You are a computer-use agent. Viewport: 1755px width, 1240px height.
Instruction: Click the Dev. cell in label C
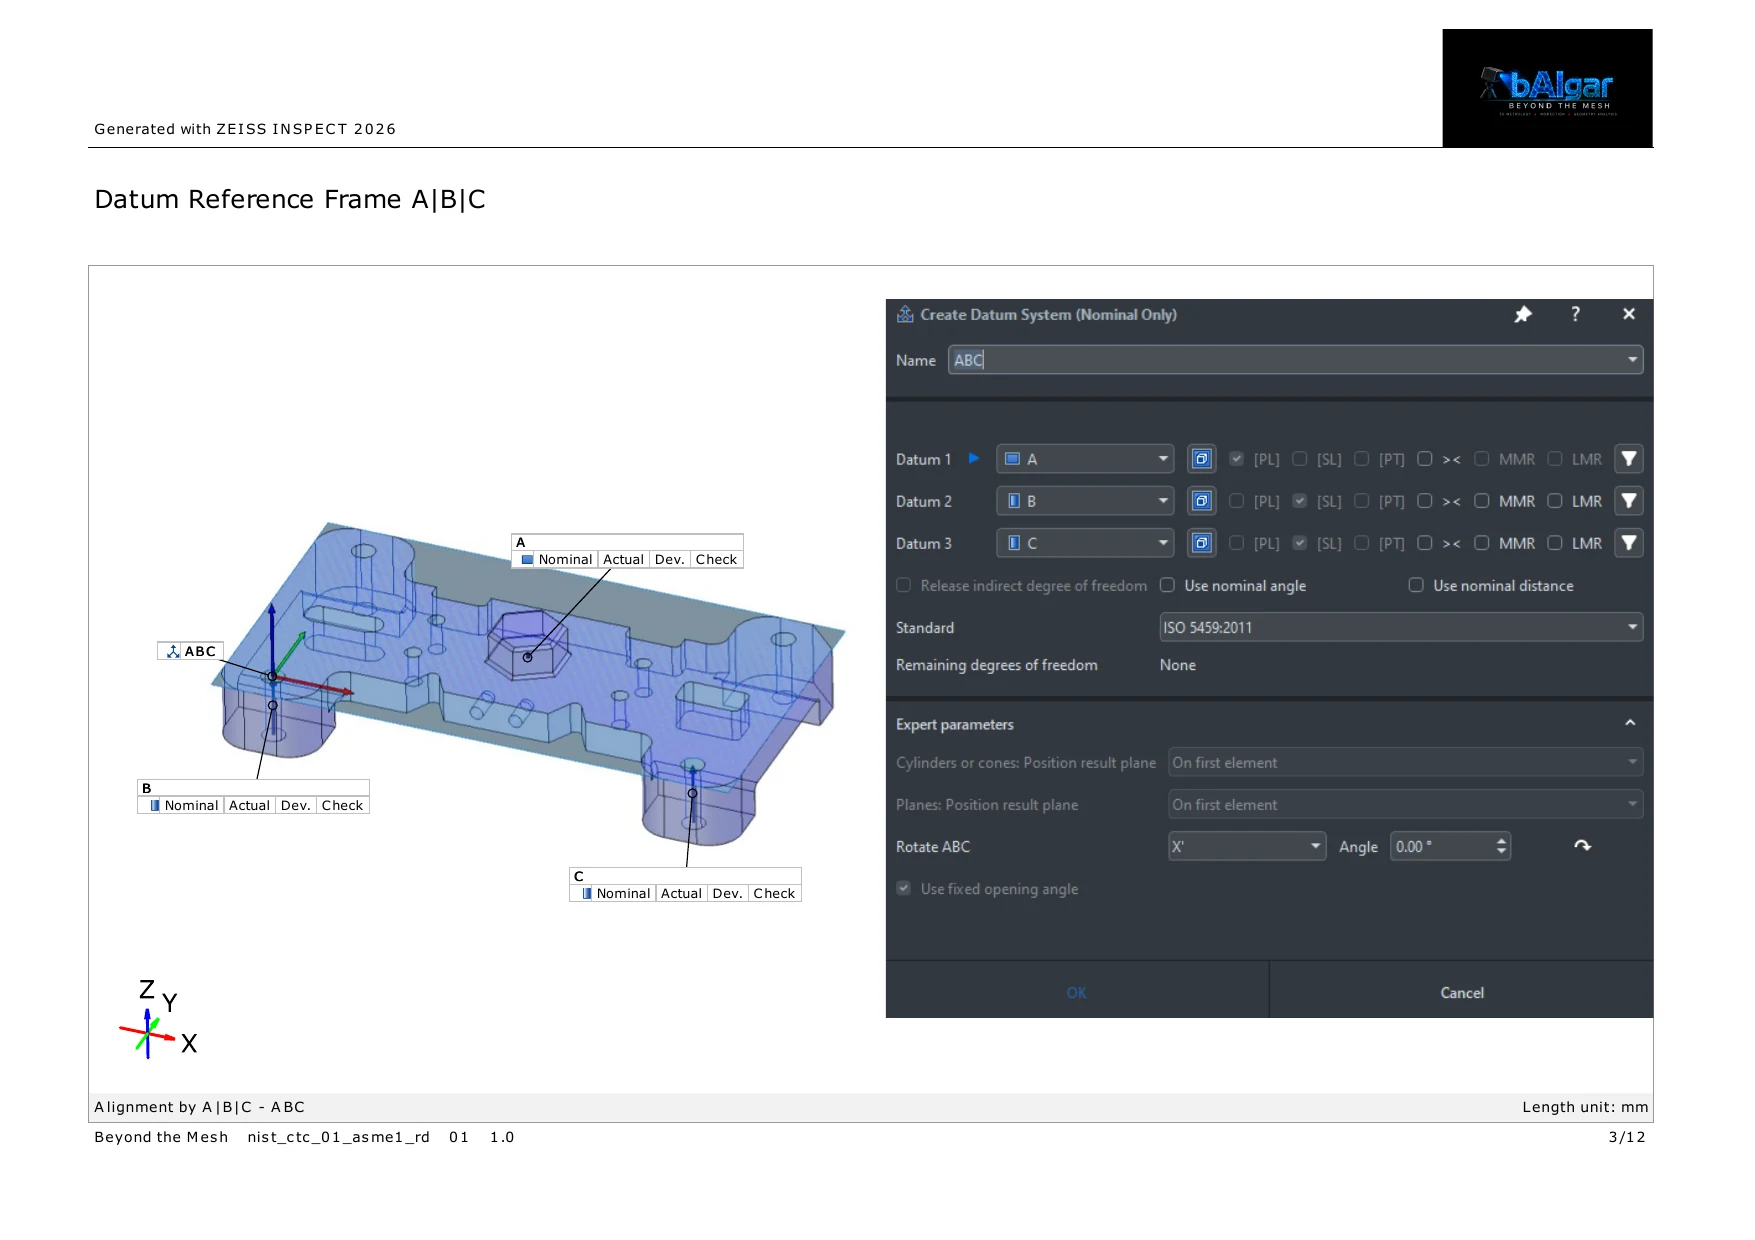tap(727, 894)
